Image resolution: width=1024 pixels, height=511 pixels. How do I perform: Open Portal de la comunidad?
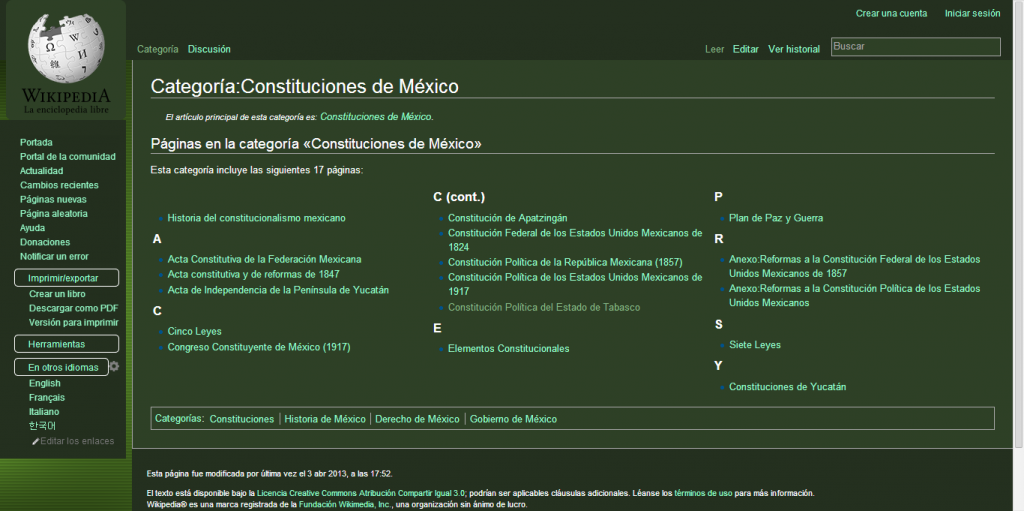[68, 157]
